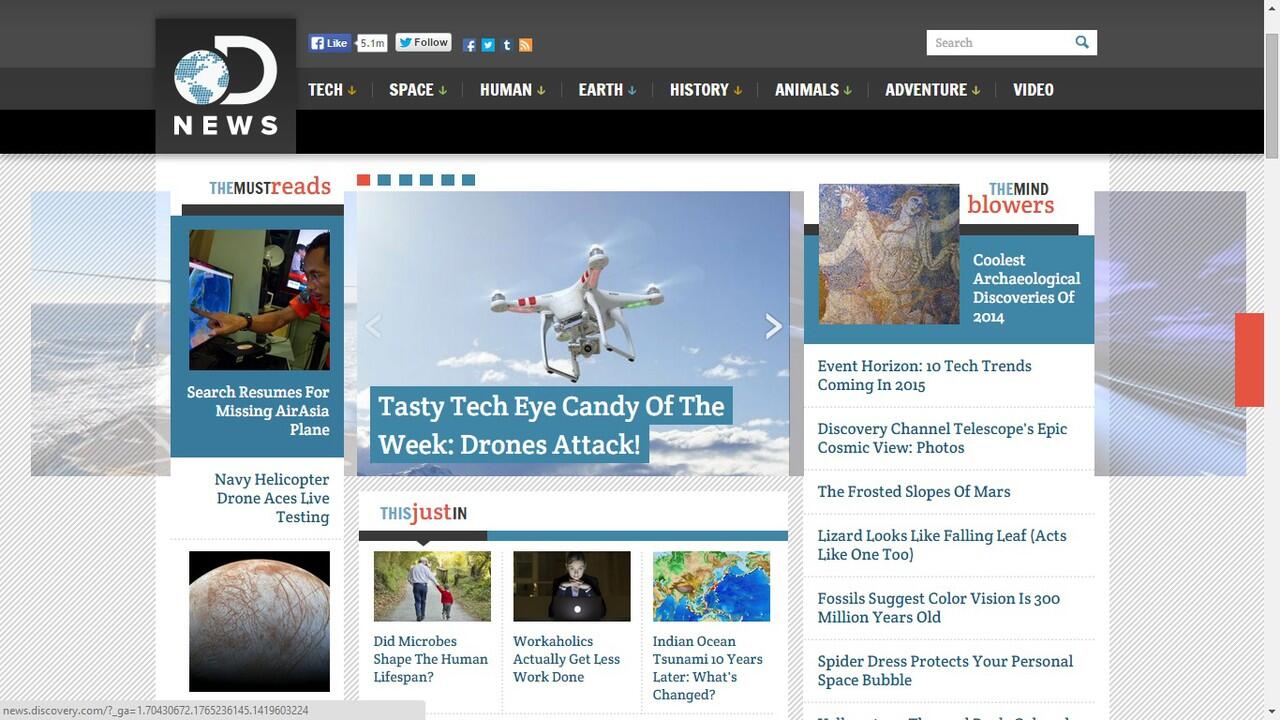Click the 5.1m like count bubble

click(372, 43)
